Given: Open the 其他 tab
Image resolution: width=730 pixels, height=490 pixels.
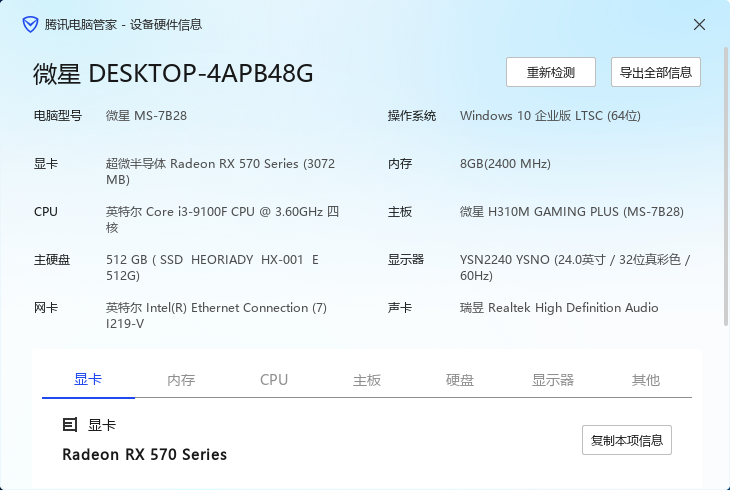Looking at the screenshot, I should [x=645, y=380].
